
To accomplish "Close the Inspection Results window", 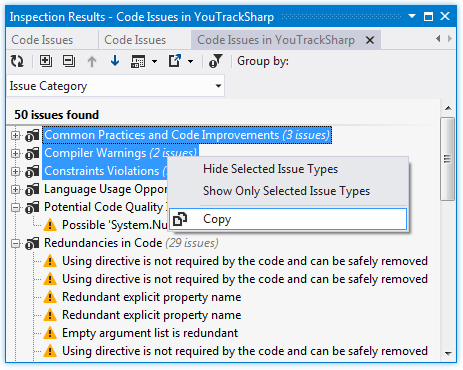I will (445, 16).
